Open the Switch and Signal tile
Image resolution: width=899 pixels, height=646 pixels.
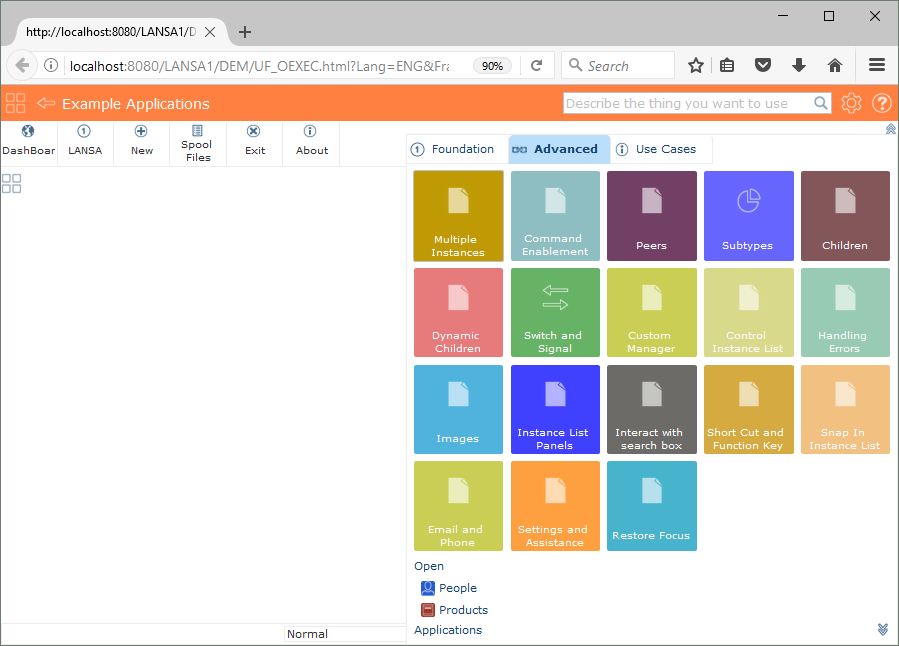tap(554, 312)
